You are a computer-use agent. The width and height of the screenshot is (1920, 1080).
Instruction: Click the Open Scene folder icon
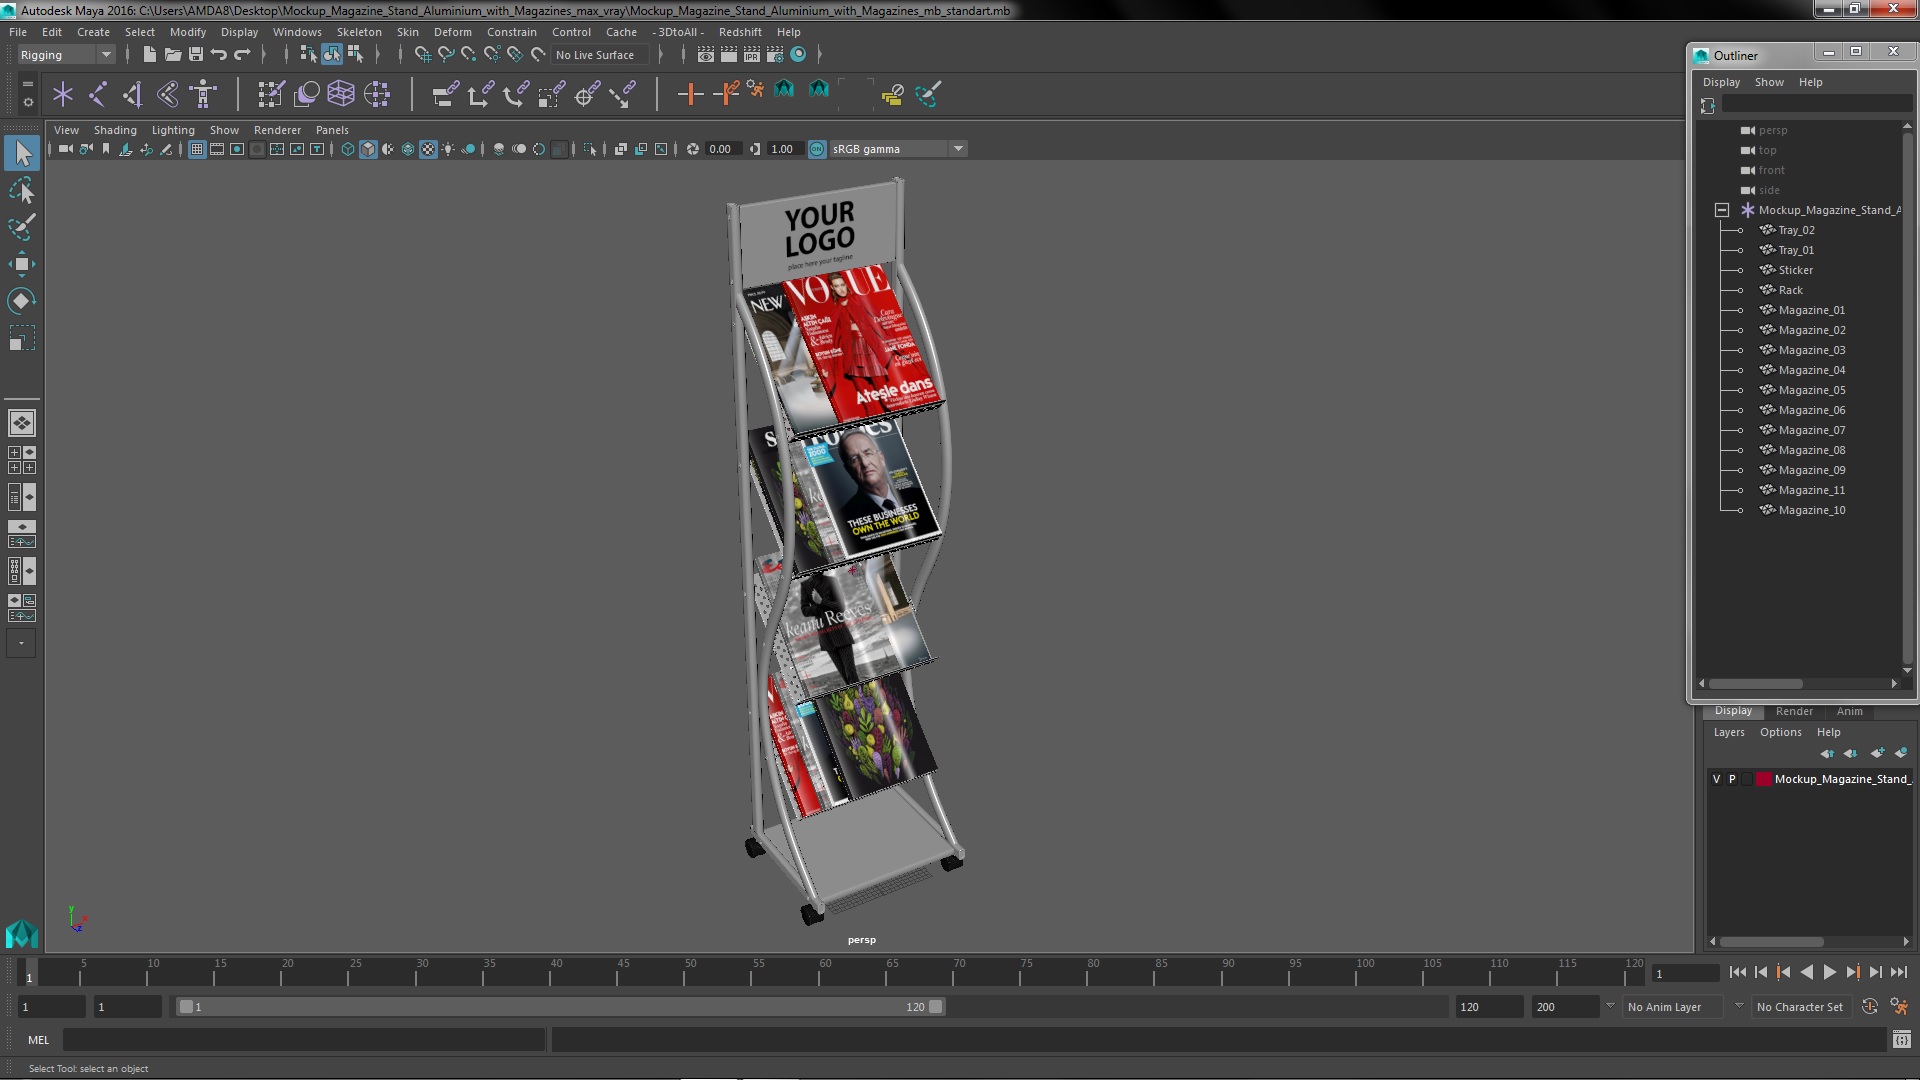click(172, 55)
